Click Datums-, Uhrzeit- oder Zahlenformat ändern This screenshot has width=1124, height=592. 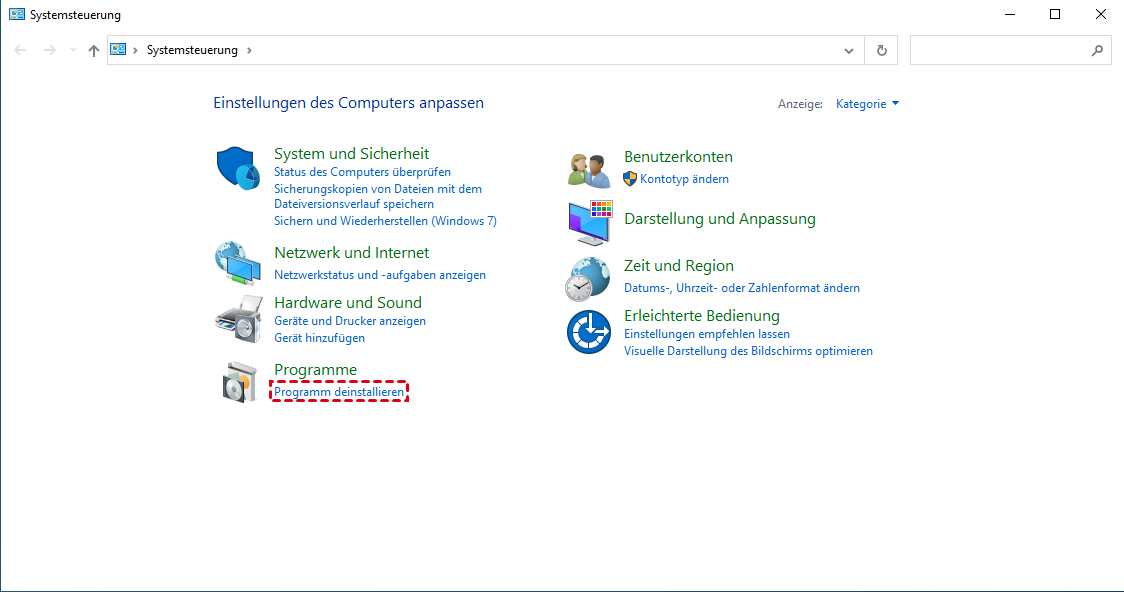(x=742, y=288)
